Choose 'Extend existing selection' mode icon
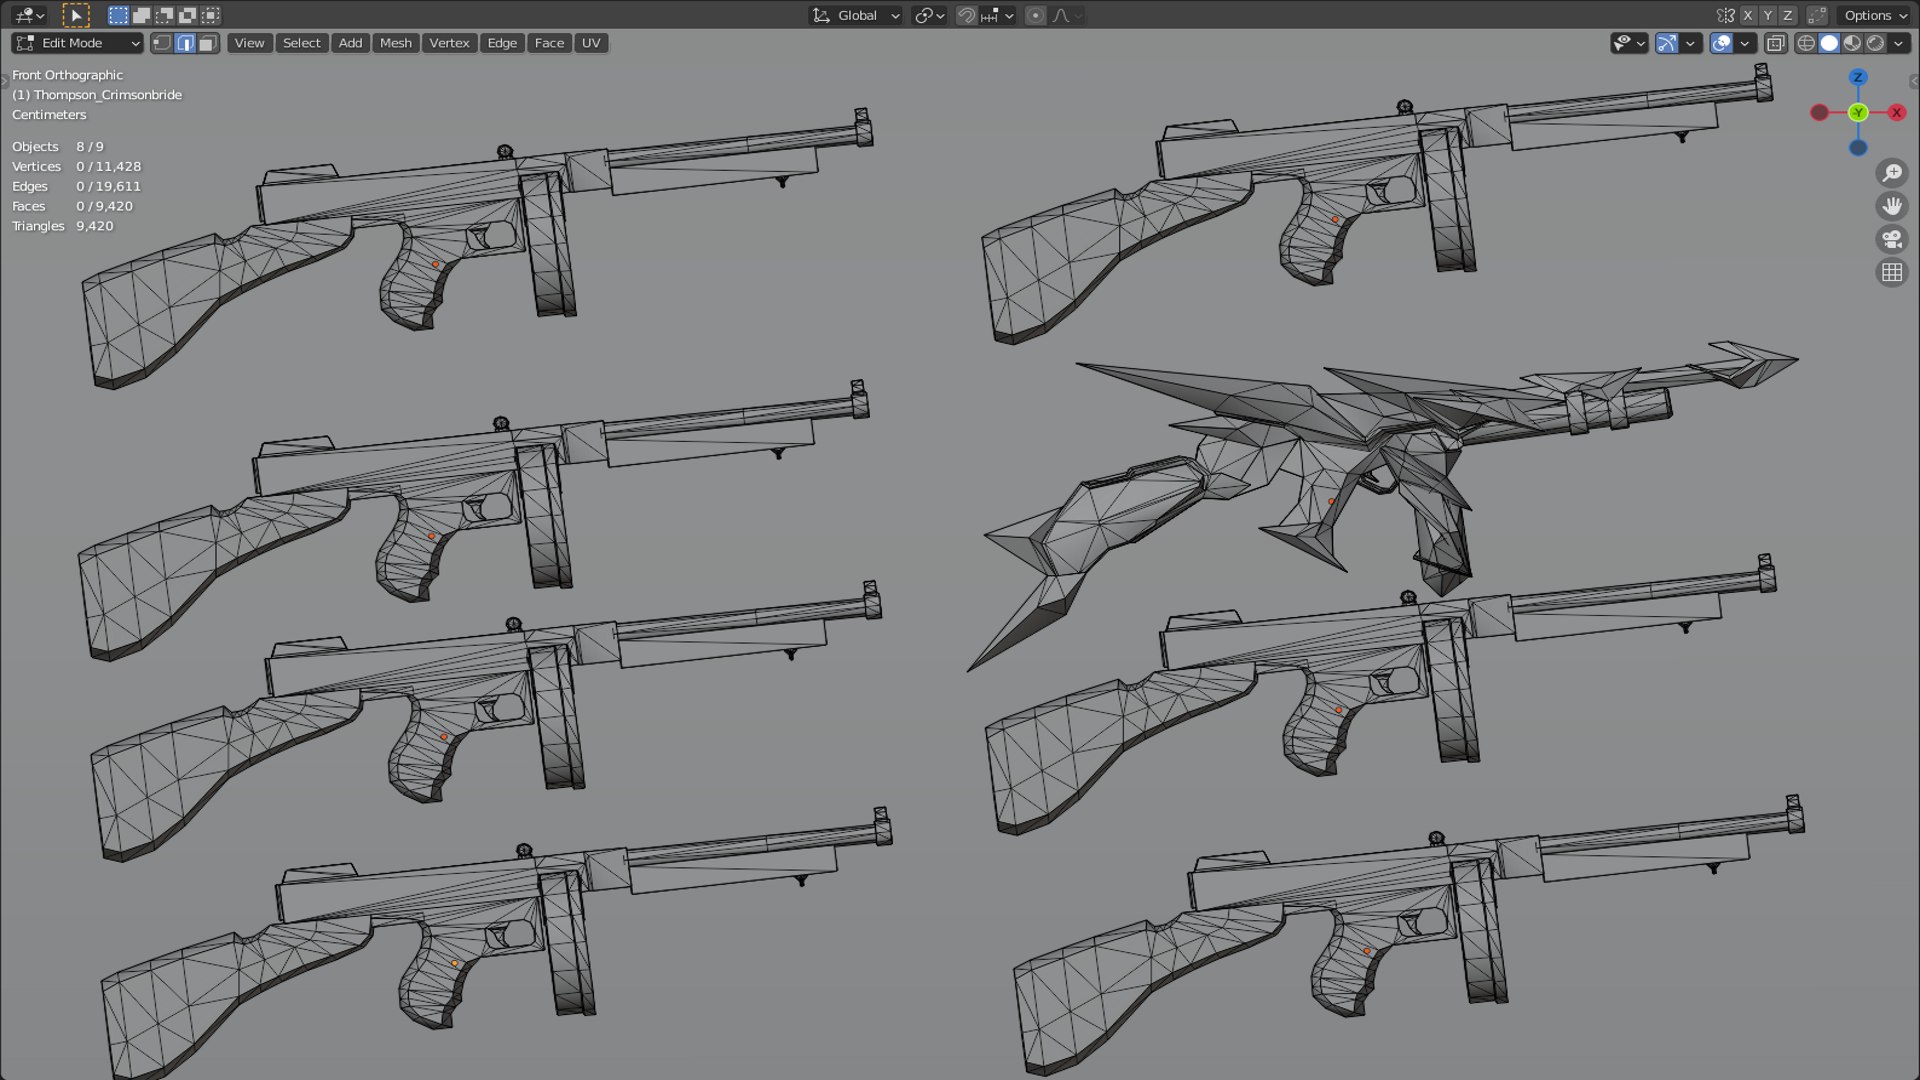1920x1080 pixels. click(141, 15)
